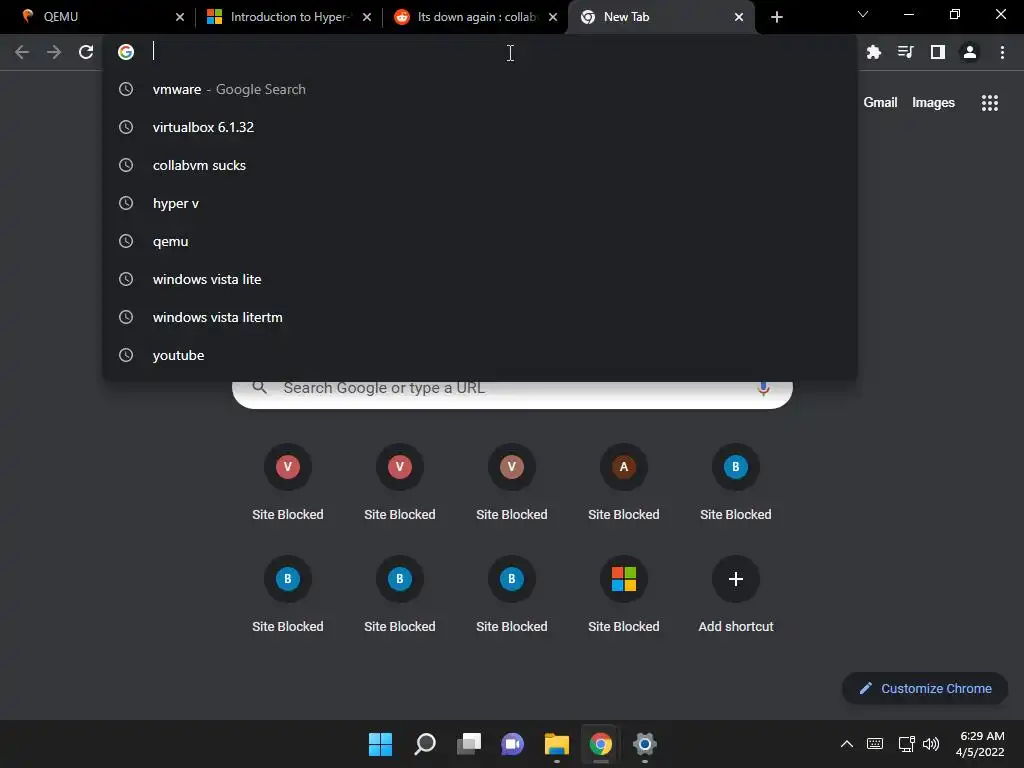Choose the youtube suggestion
This screenshot has width=1024, height=768.
point(480,355)
